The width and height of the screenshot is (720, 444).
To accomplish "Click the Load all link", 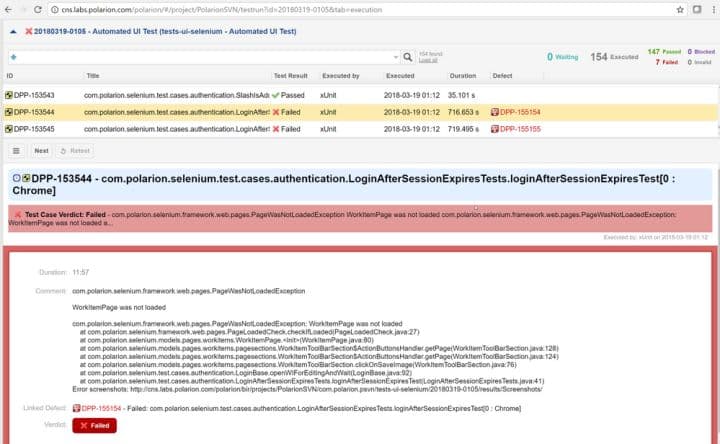I will 427,61.
